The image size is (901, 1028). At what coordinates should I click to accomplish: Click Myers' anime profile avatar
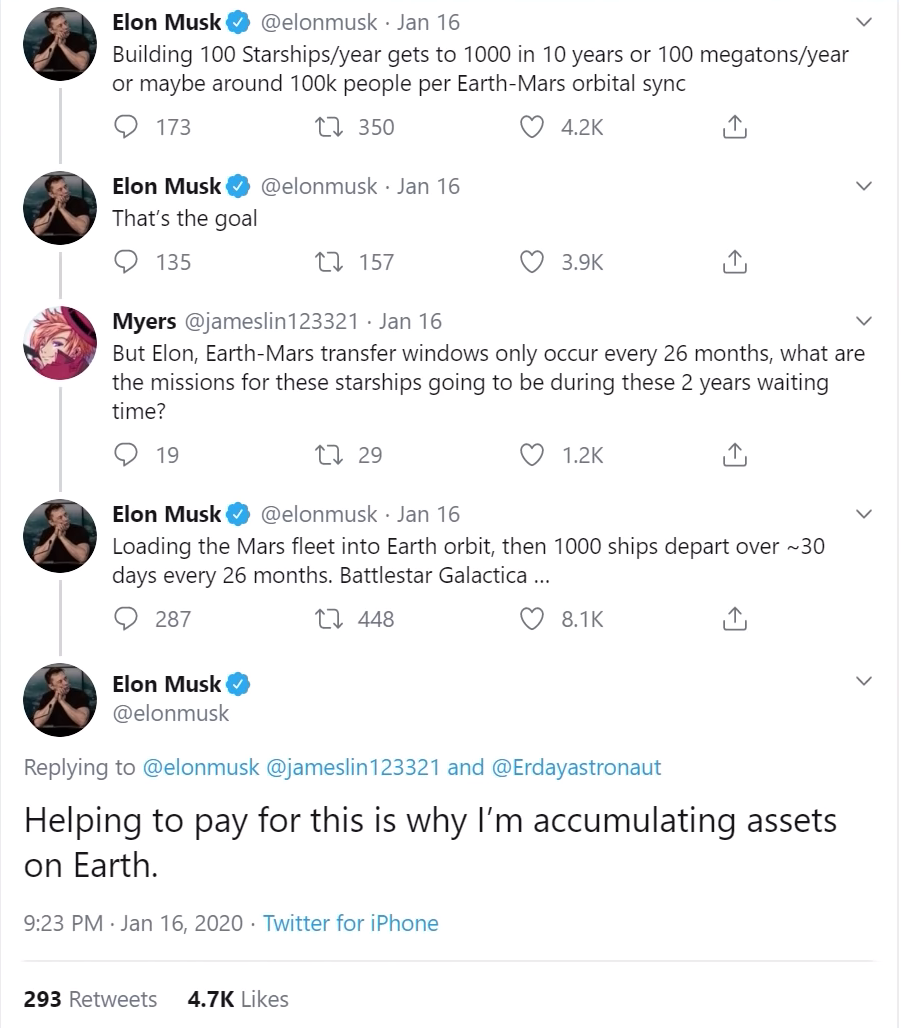pos(60,343)
